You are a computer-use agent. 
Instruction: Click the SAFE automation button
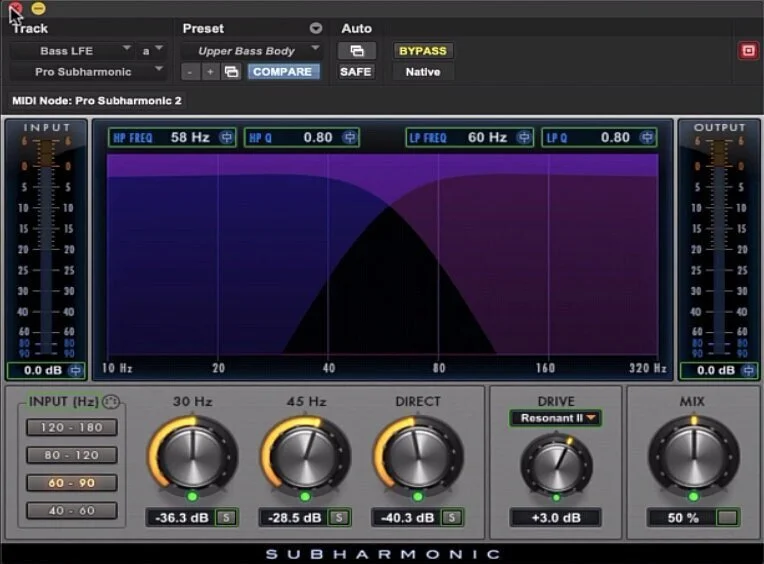[356, 72]
